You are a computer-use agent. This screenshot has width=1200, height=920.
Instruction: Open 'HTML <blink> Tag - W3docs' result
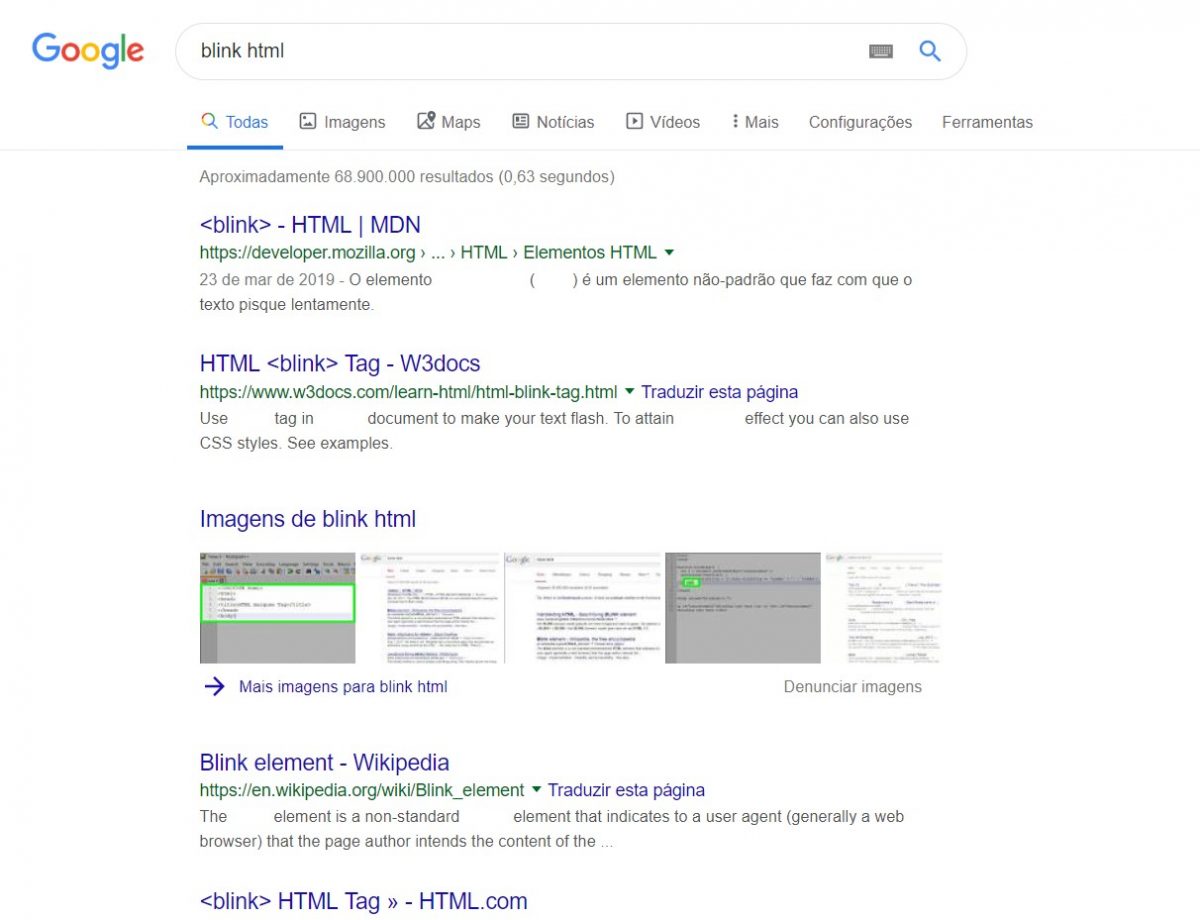point(340,363)
